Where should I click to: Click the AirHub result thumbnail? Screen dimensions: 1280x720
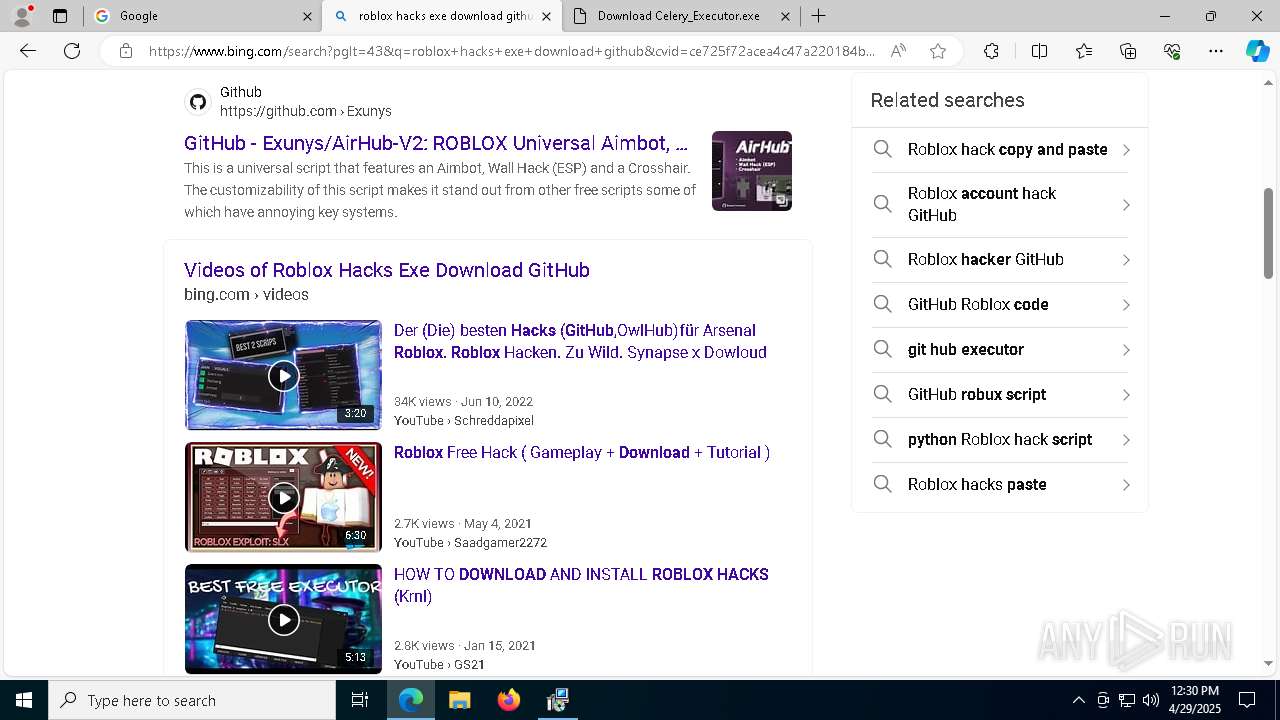752,171
